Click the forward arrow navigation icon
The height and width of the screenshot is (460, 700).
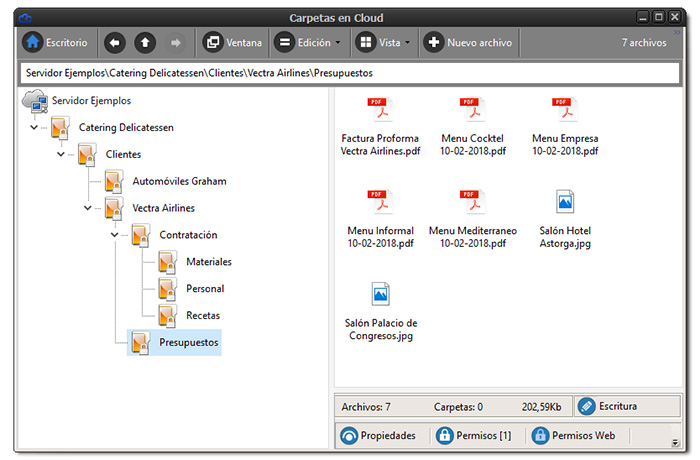tap(175, 43)
